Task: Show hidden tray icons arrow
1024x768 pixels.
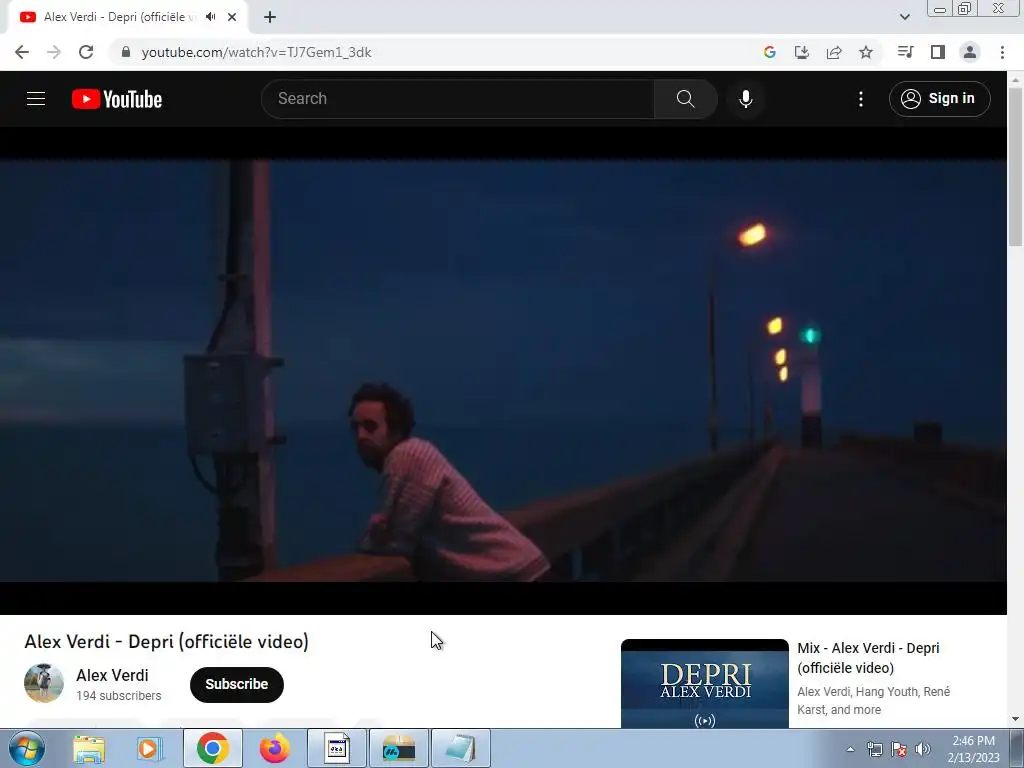Action: pos(850,749)
